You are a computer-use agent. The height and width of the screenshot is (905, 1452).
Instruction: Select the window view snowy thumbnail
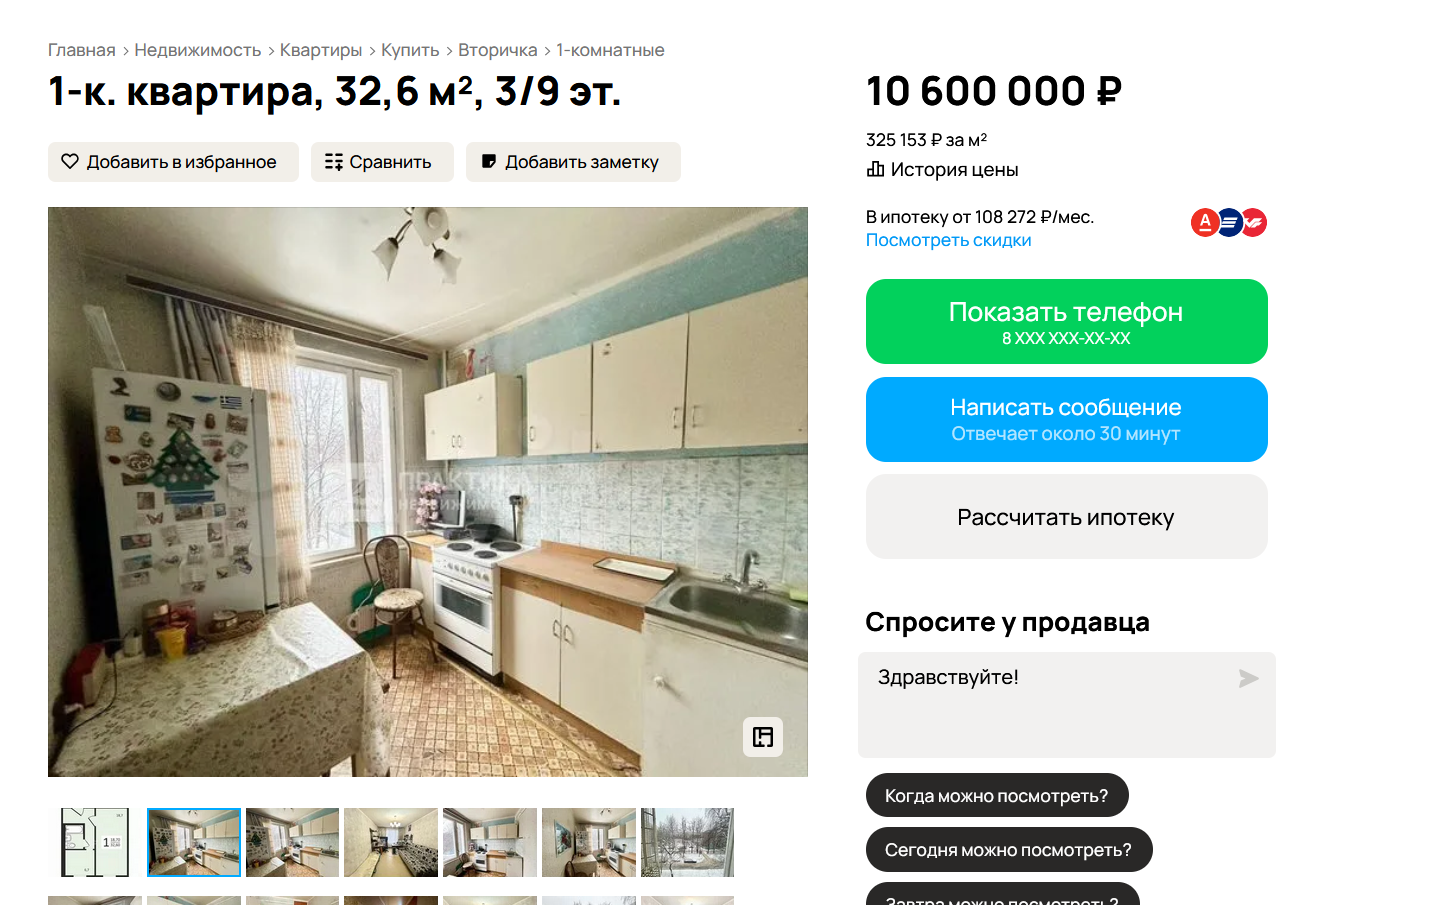[x=687, y=842]
